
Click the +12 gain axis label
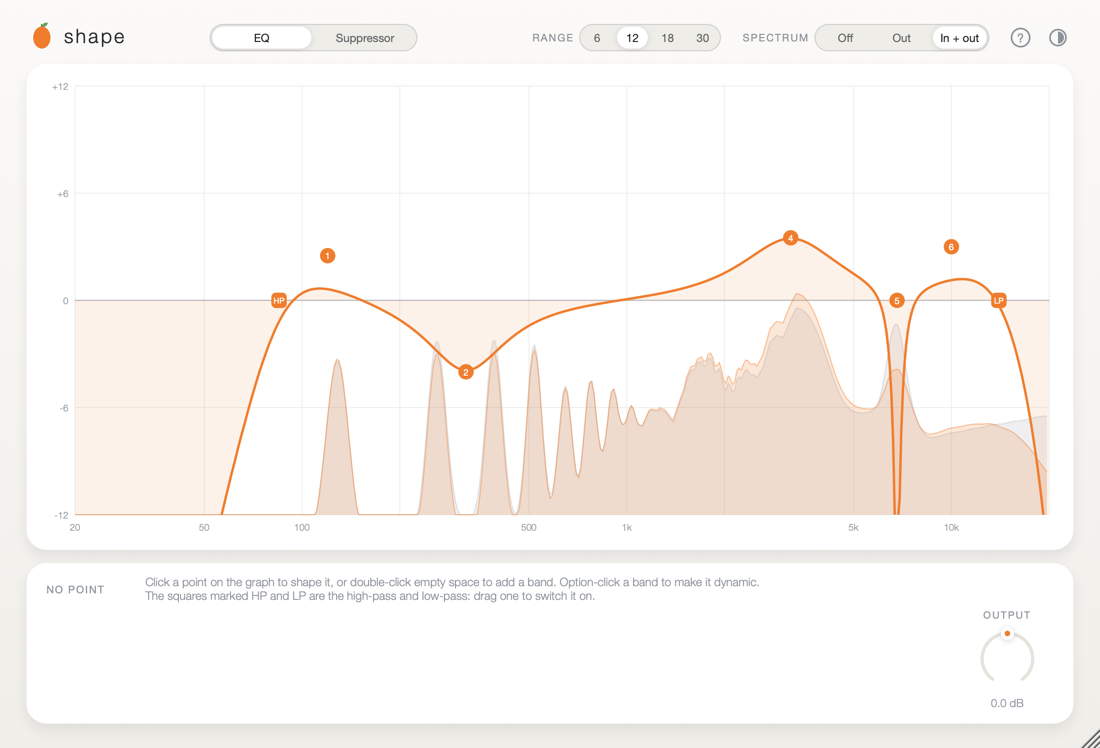pyautogui.click(x=60, y=87)
